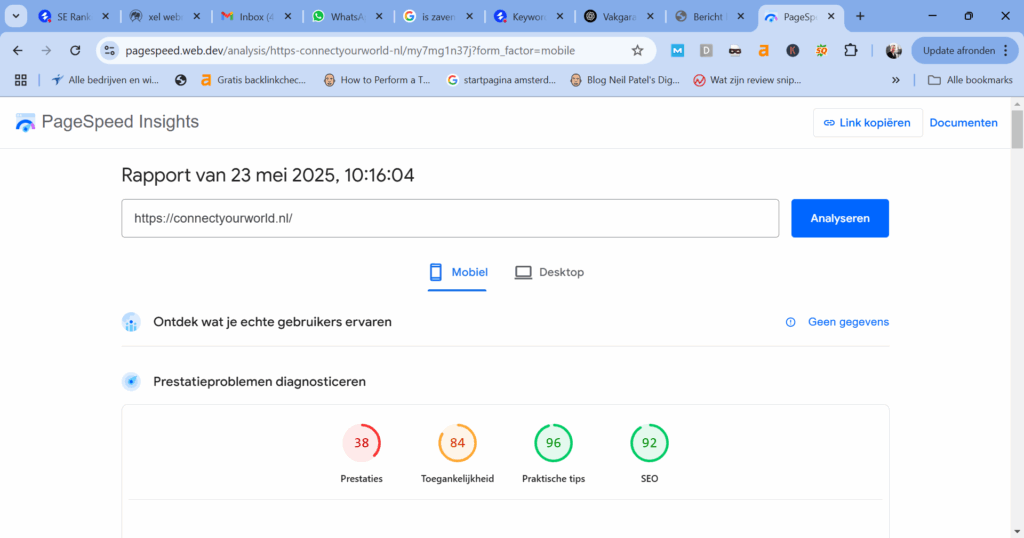
Task: Close the PageSpeed tab
Action: coord(831,17)
